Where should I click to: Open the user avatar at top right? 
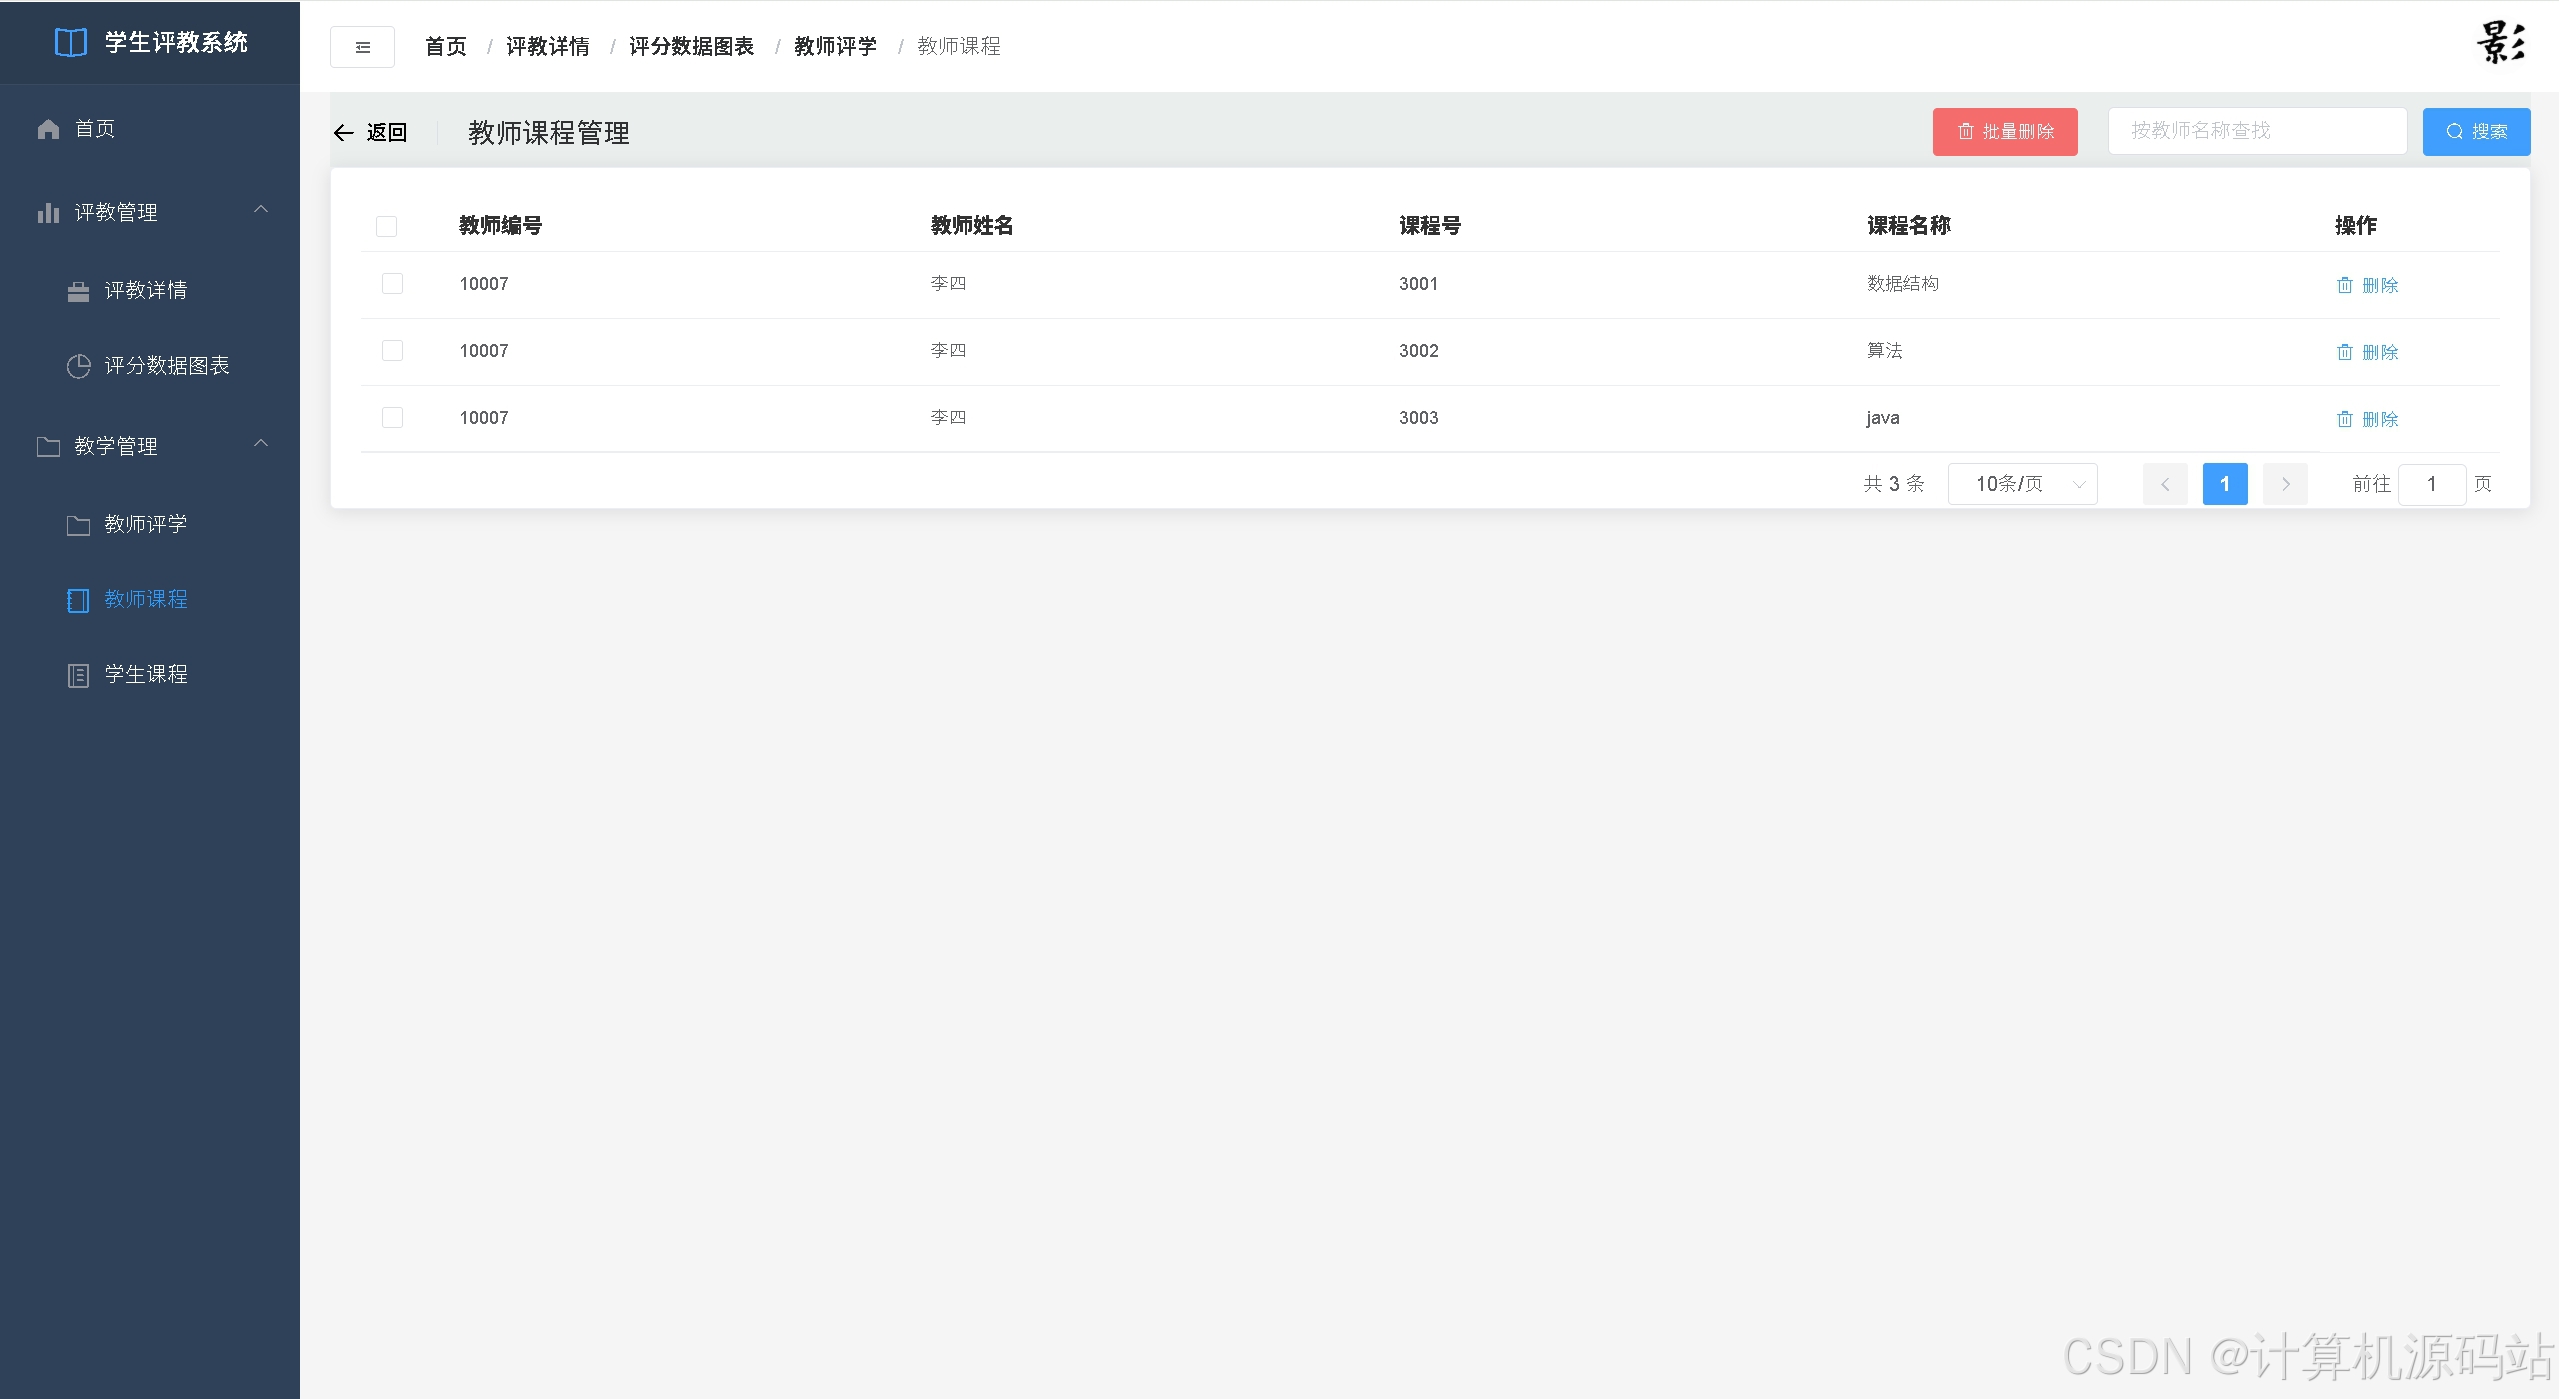tap(2500, 43)
